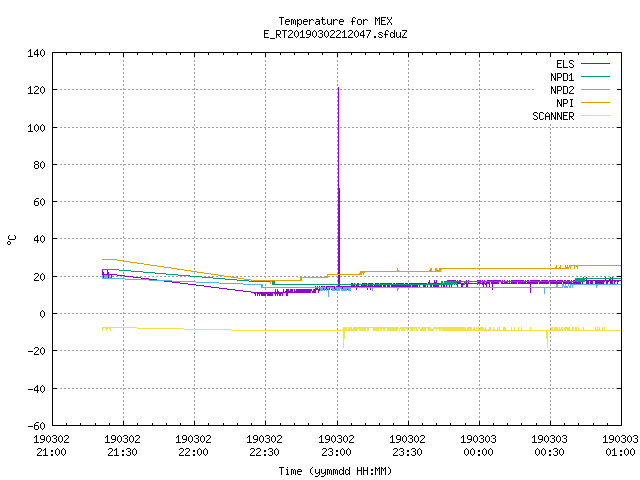The image size is (640, 480).
Task: Click the NPD1 legend label
Action: click(x=562, y=77)
